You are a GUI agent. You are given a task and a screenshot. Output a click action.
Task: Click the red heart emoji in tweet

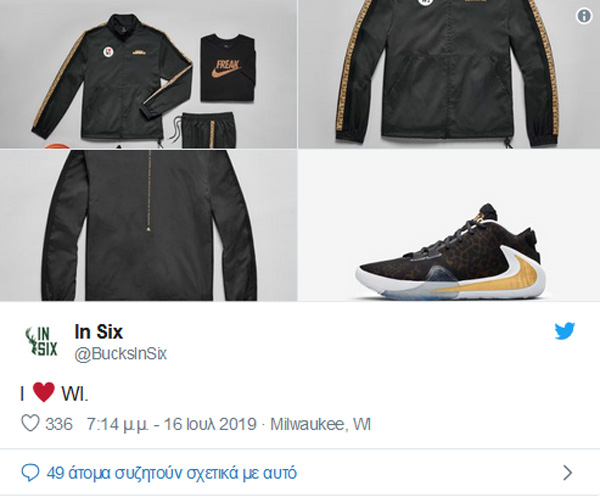(44, 393)
